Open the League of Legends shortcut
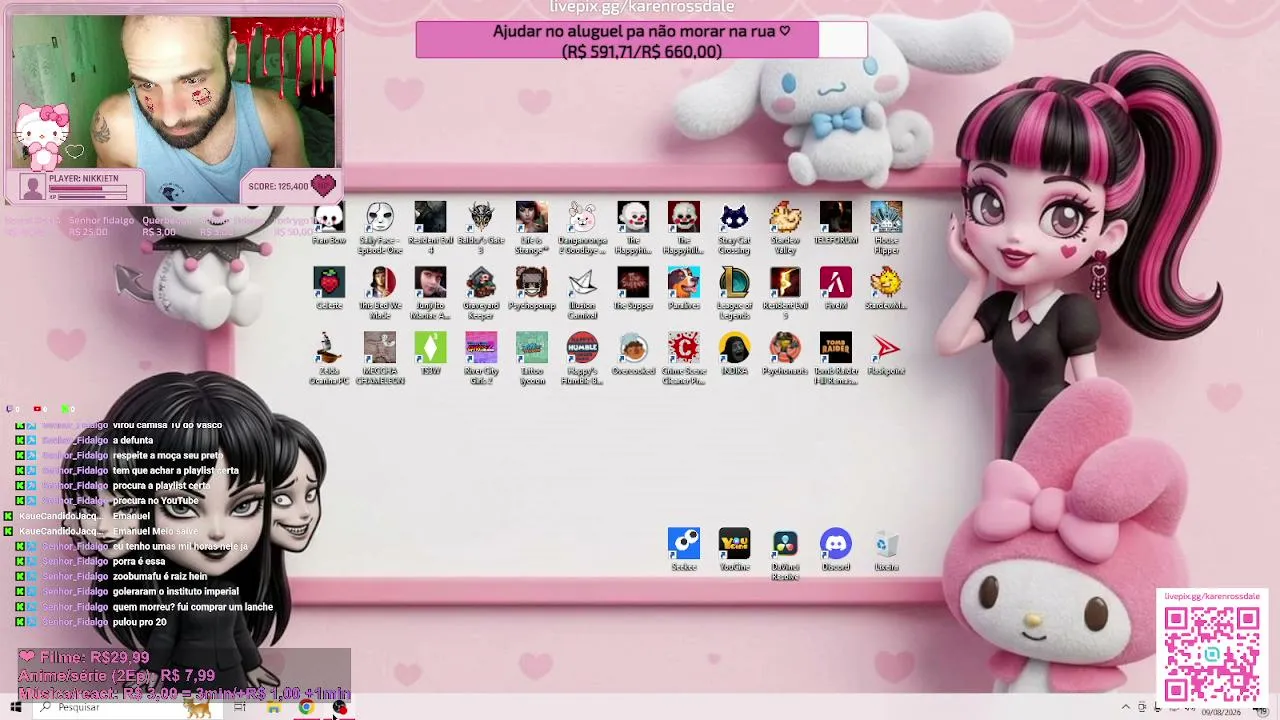 pos(734,293)
